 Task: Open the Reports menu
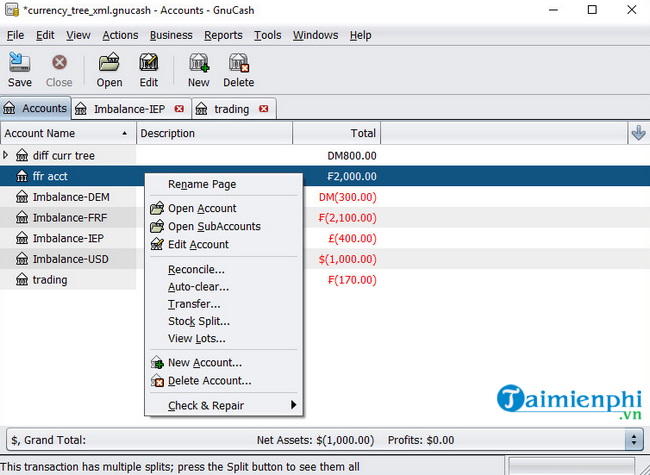[223, 35]
